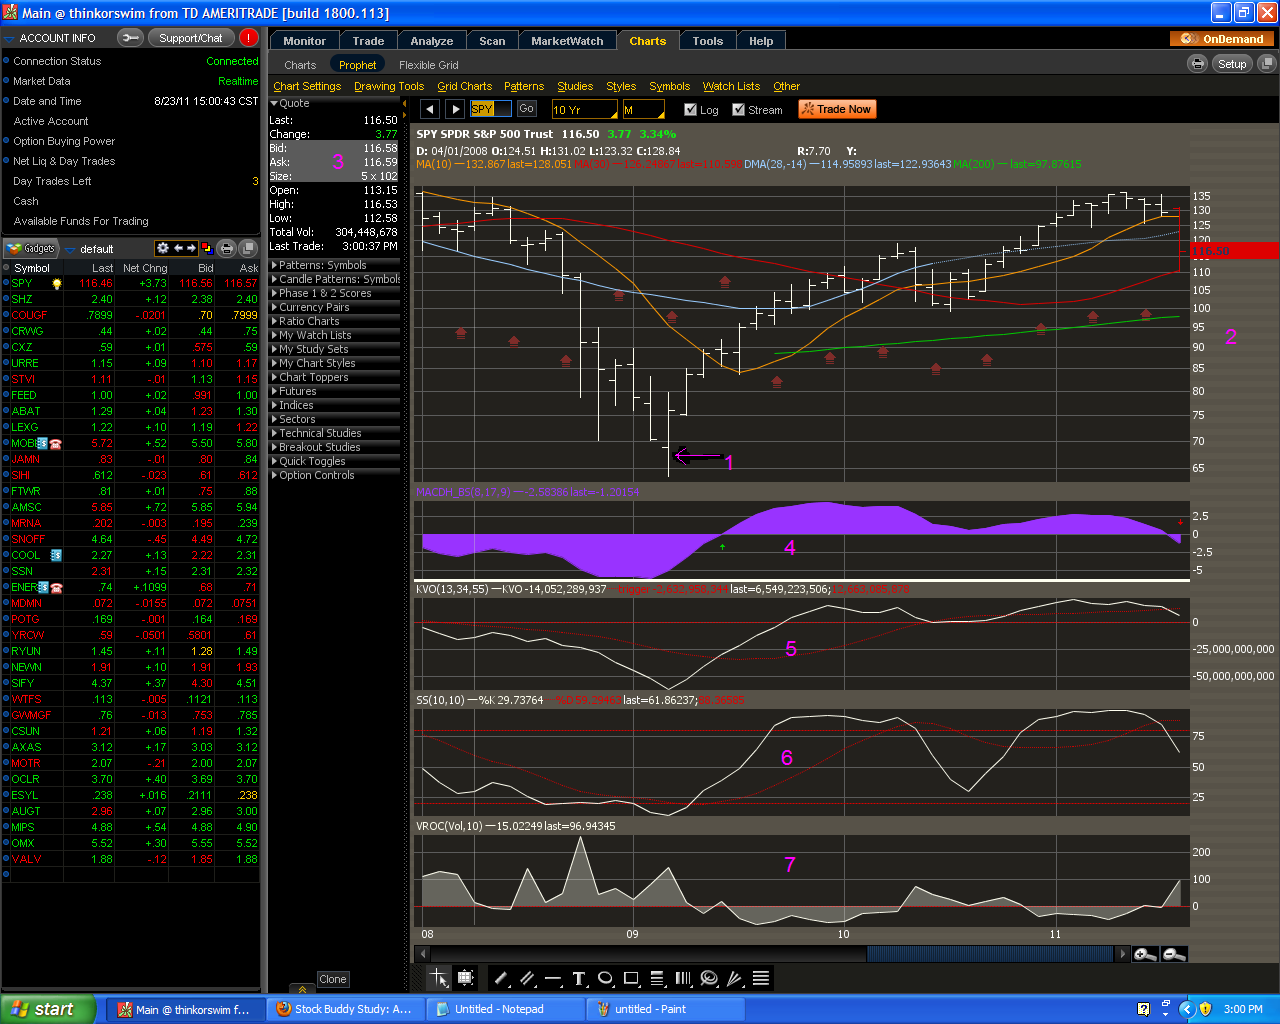Image resolution: width=1280 pixels, height=1024 pixels.
Task: Detach the watchlist gadget window
Action: [x=250, y=248]
